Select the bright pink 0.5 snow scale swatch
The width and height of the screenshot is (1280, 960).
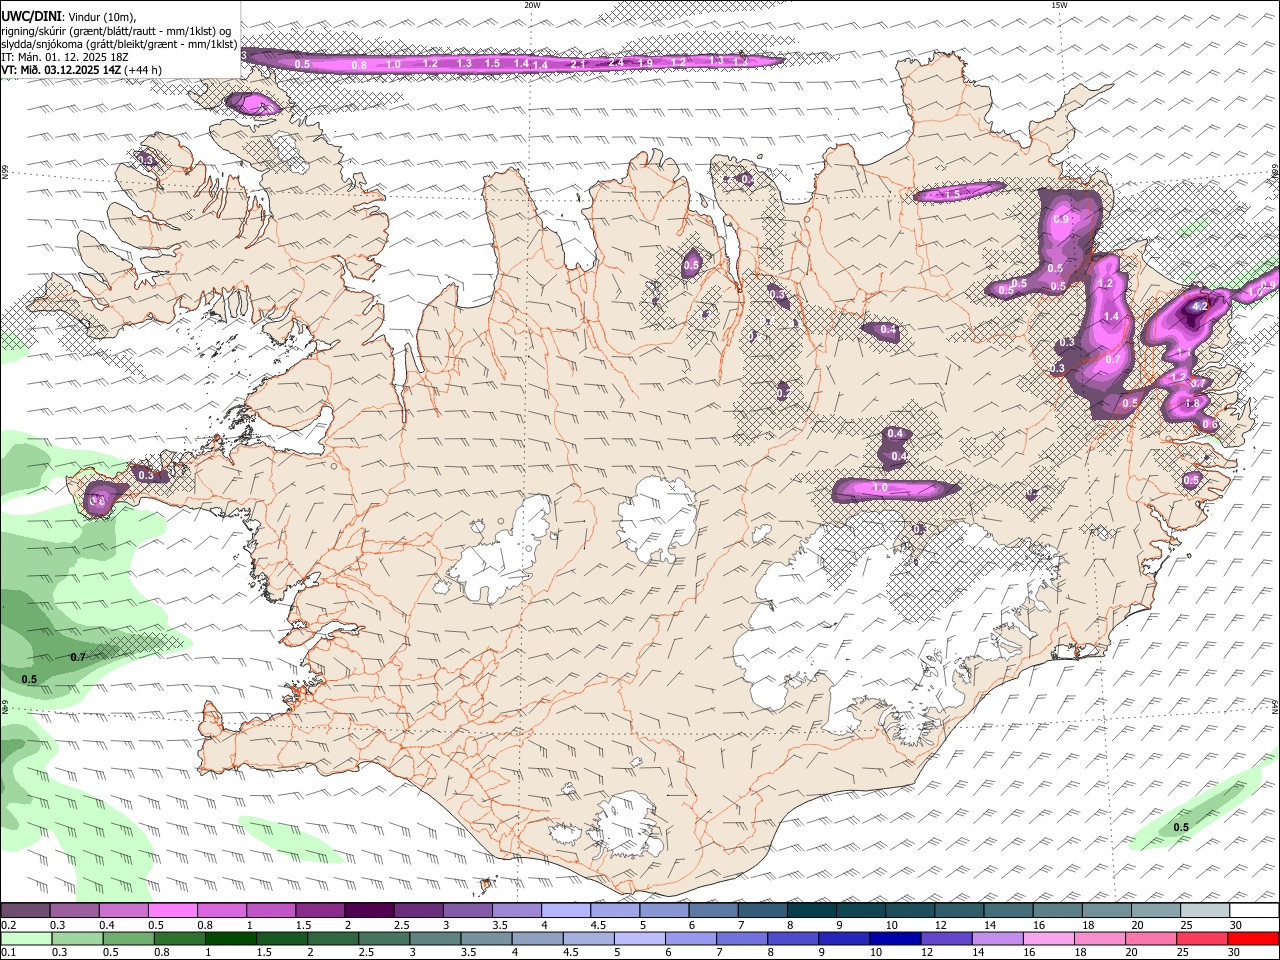172,910
